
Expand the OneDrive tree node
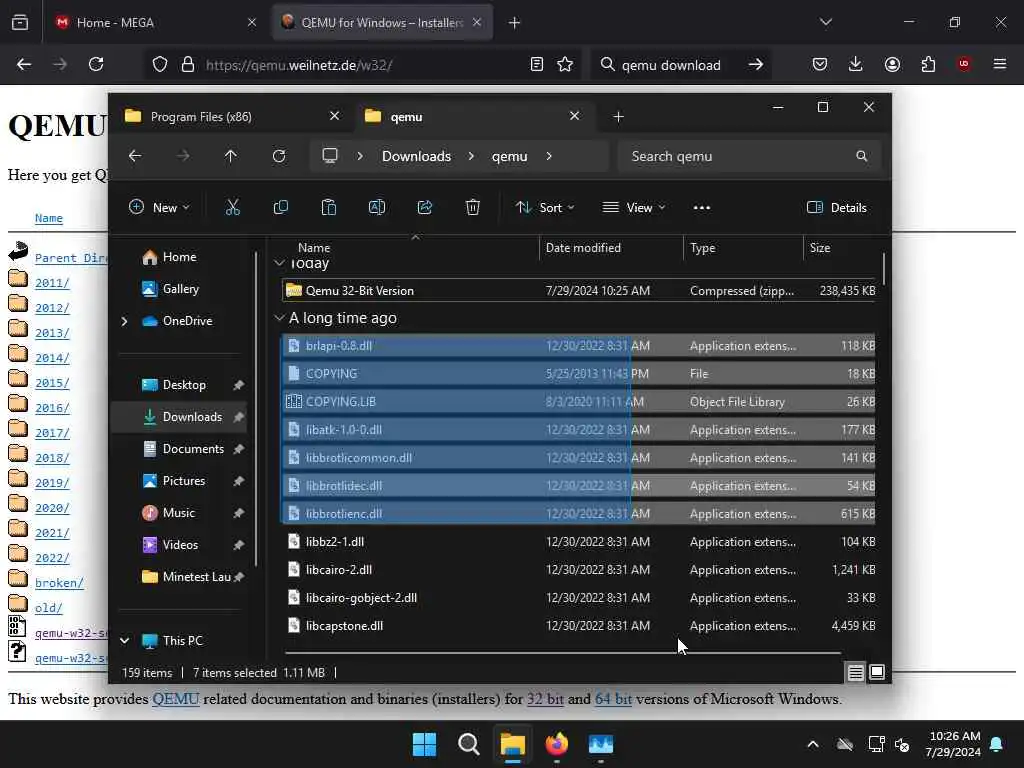pyautogui.click(x=124, y=321)
